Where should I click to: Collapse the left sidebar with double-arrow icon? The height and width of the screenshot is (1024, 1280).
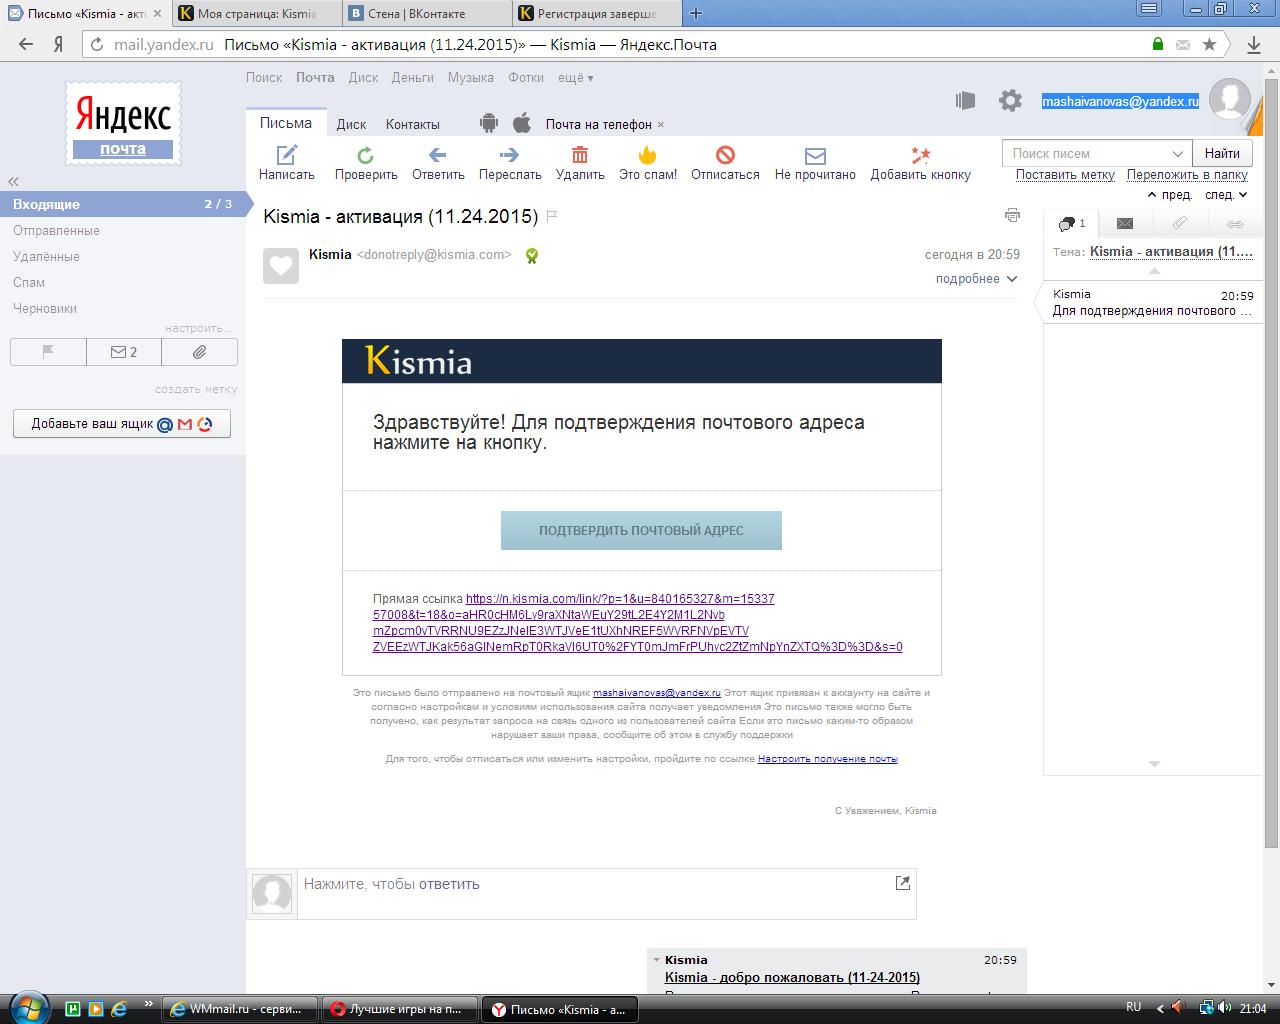[14, 181]
